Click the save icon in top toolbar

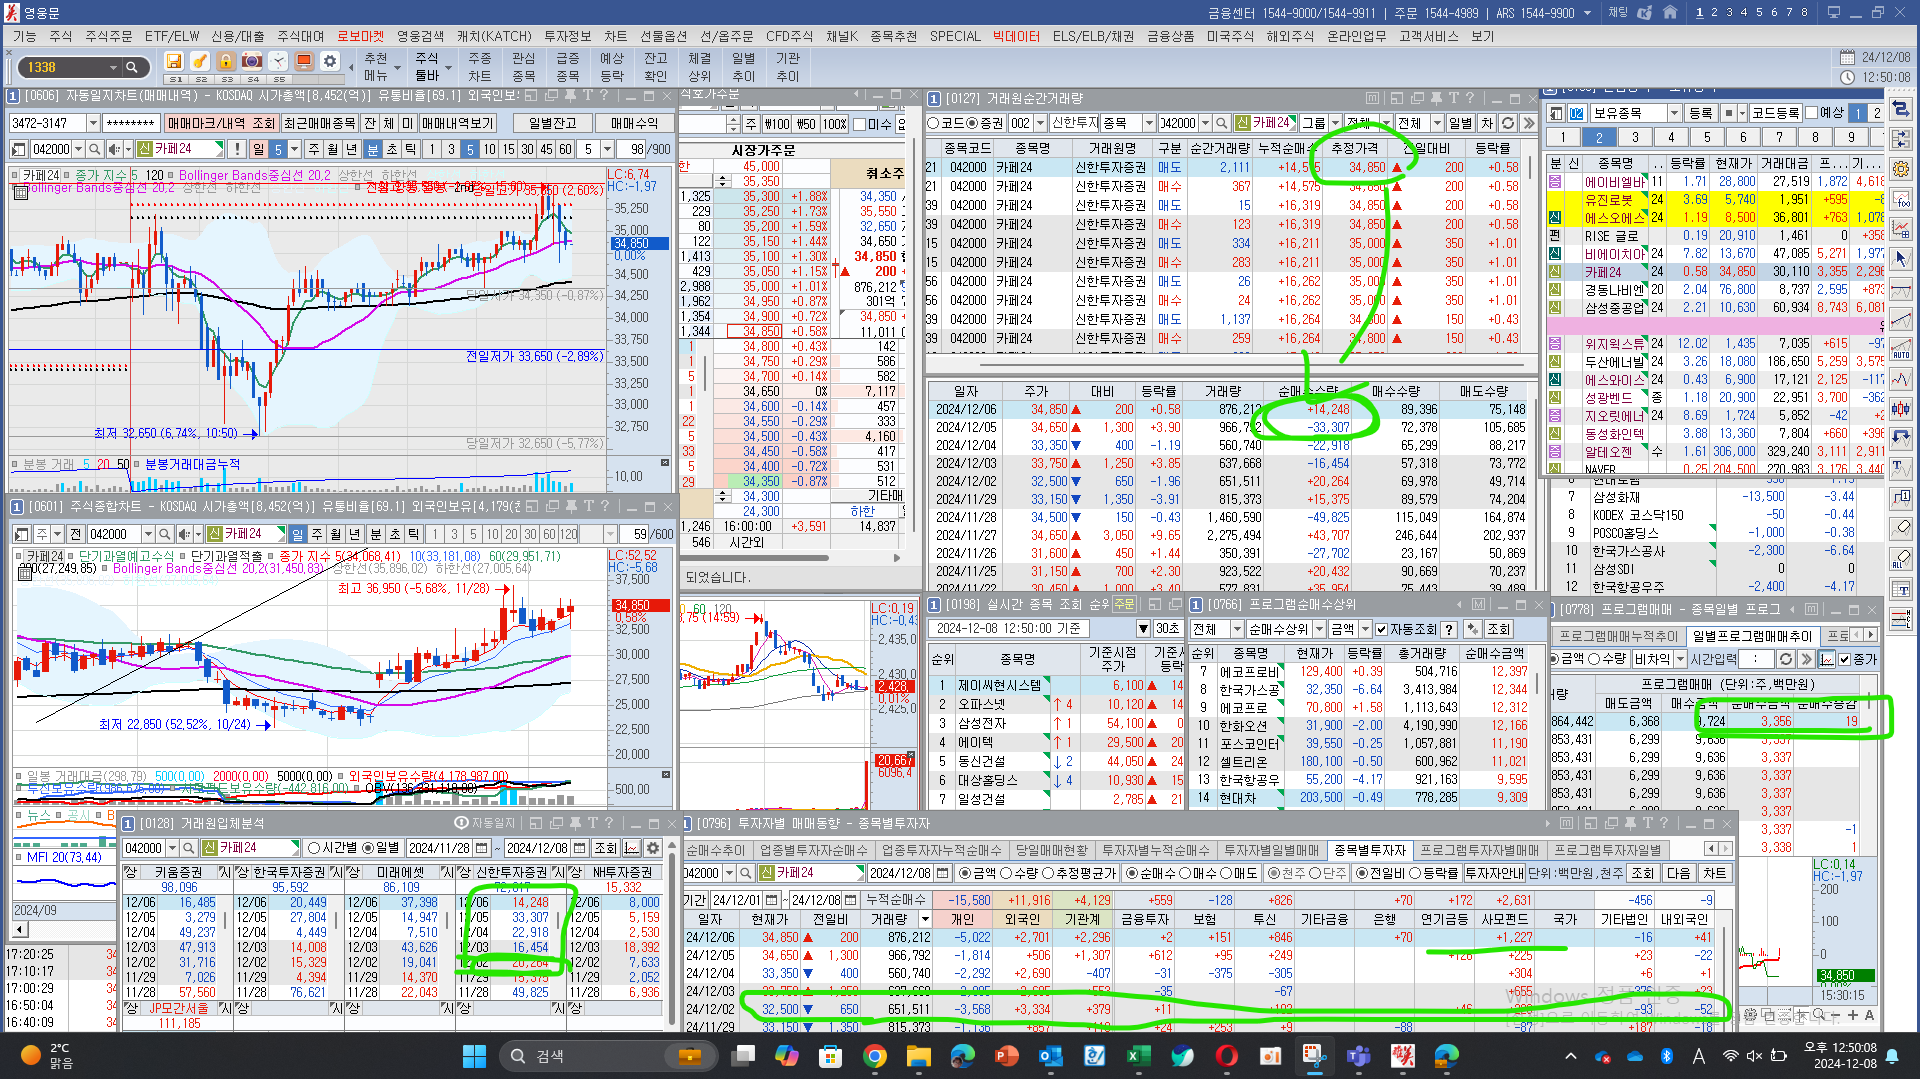tap(174, 61)
